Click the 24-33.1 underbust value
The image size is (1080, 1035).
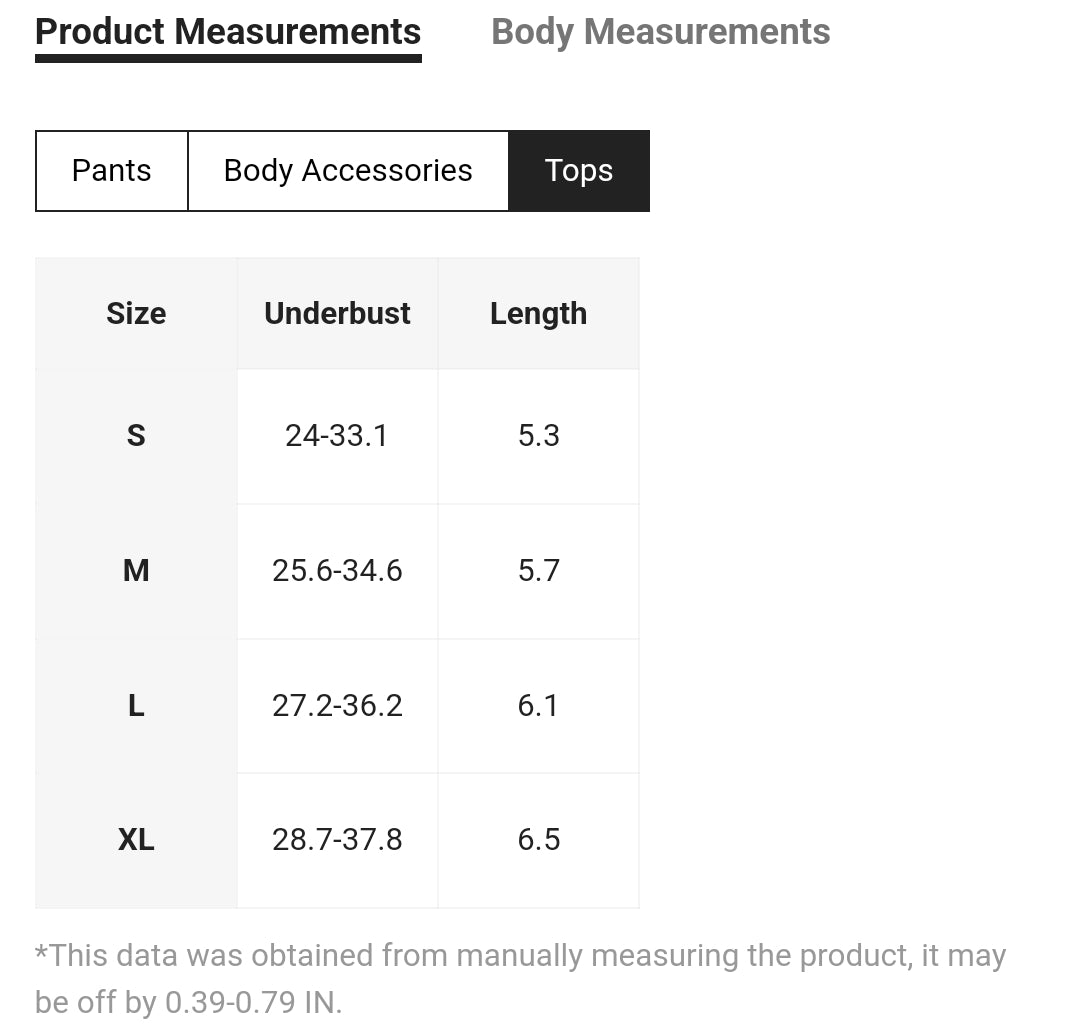(337, 435)
